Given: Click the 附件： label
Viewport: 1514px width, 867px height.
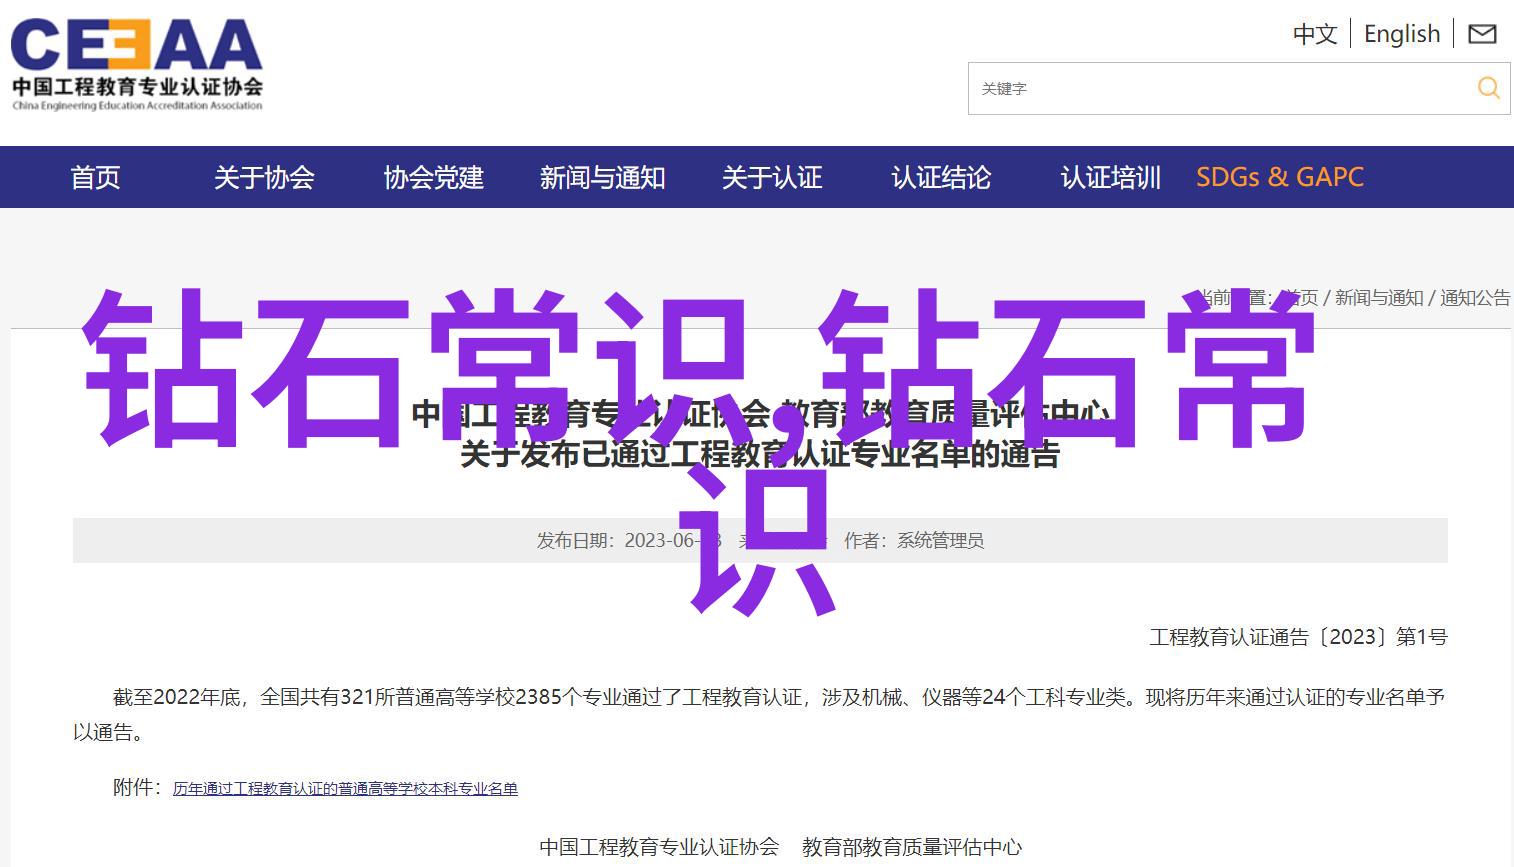Looking at the screenshot, I should 137,788.
